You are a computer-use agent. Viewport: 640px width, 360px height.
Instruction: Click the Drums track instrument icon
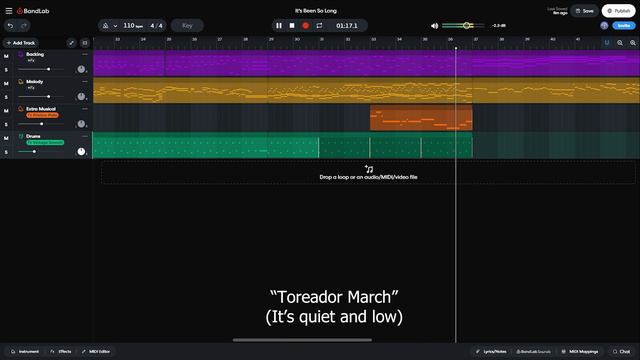click(x=20, y=136)
